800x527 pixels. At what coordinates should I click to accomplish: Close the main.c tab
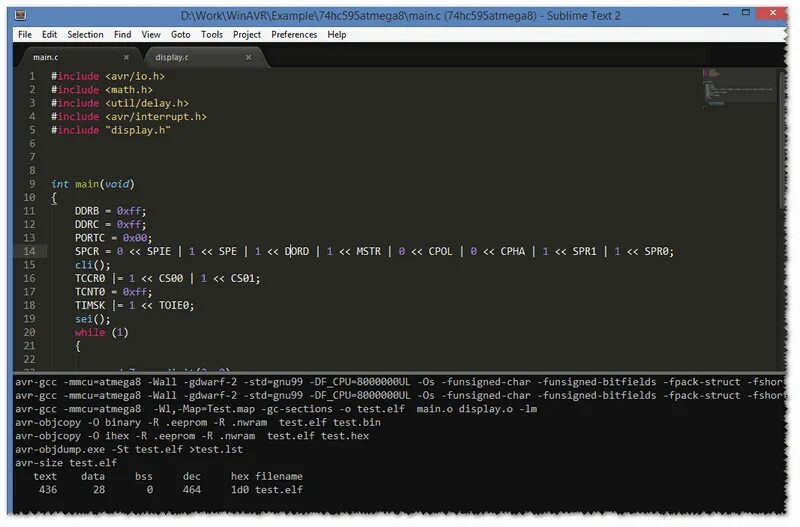point(126,57)
